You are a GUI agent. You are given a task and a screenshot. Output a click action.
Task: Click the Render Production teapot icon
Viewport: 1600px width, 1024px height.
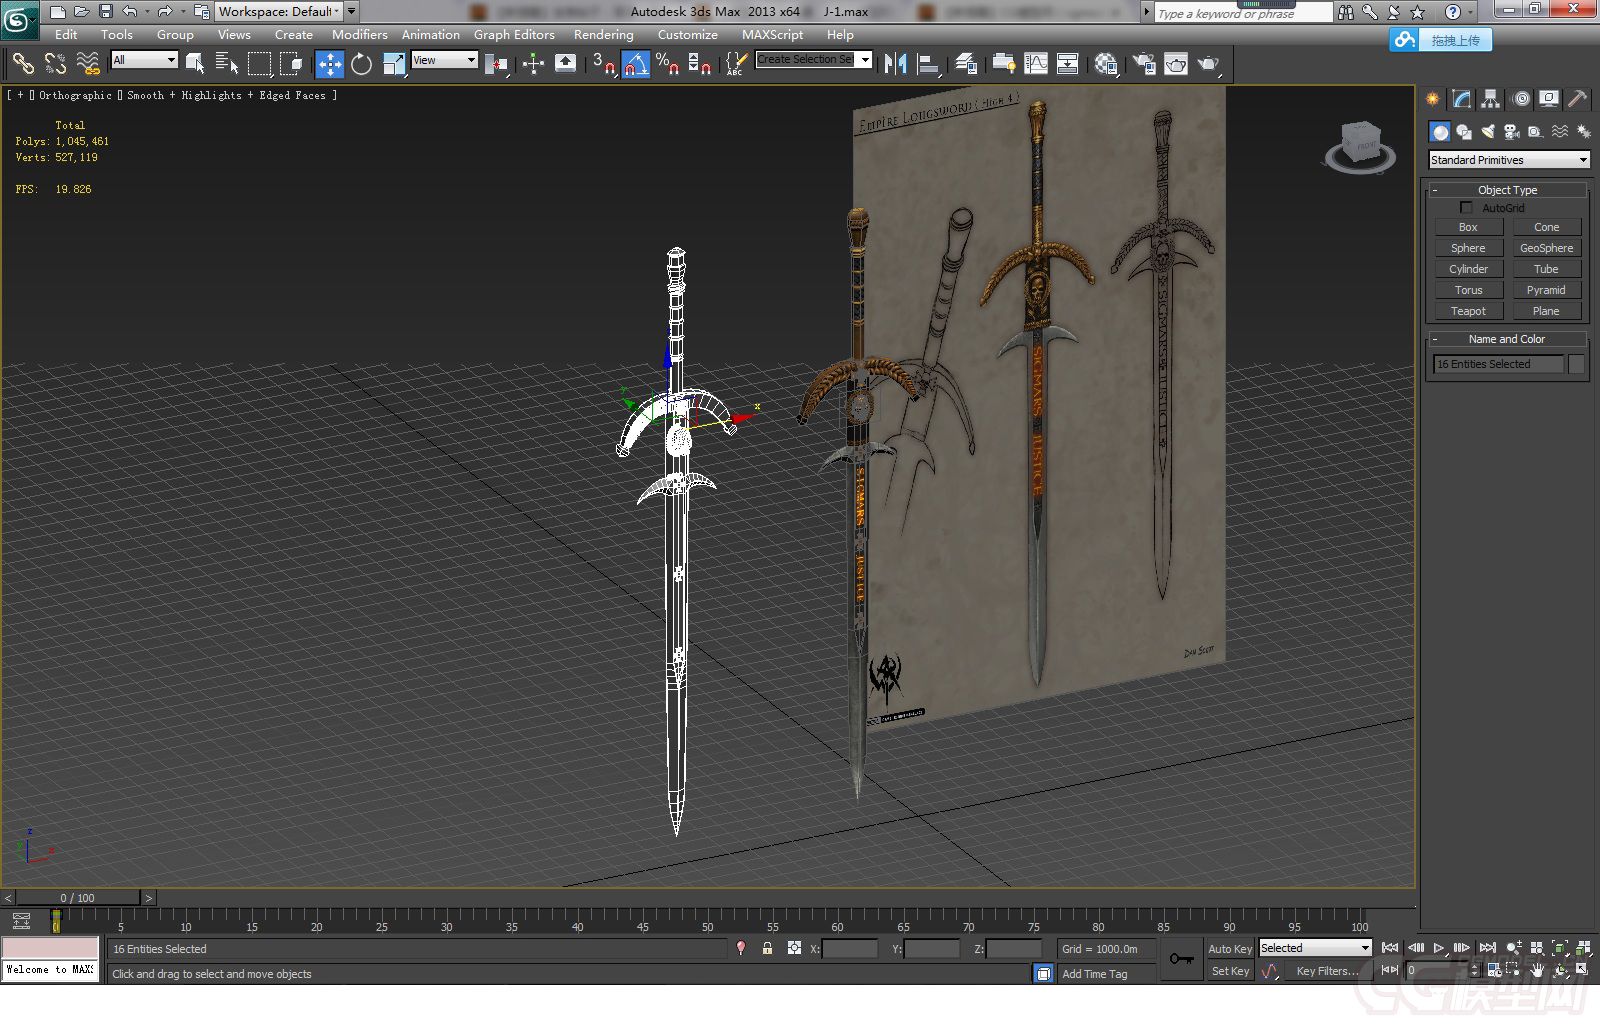point(1209,64)
